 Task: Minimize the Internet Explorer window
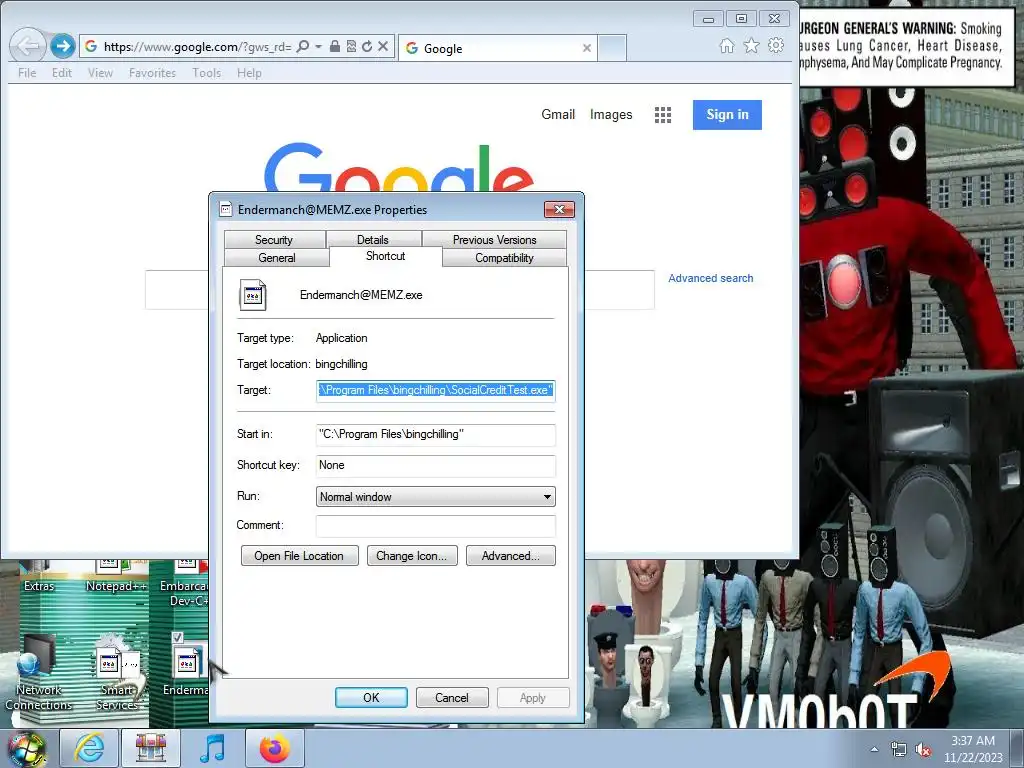pos(709,18)
